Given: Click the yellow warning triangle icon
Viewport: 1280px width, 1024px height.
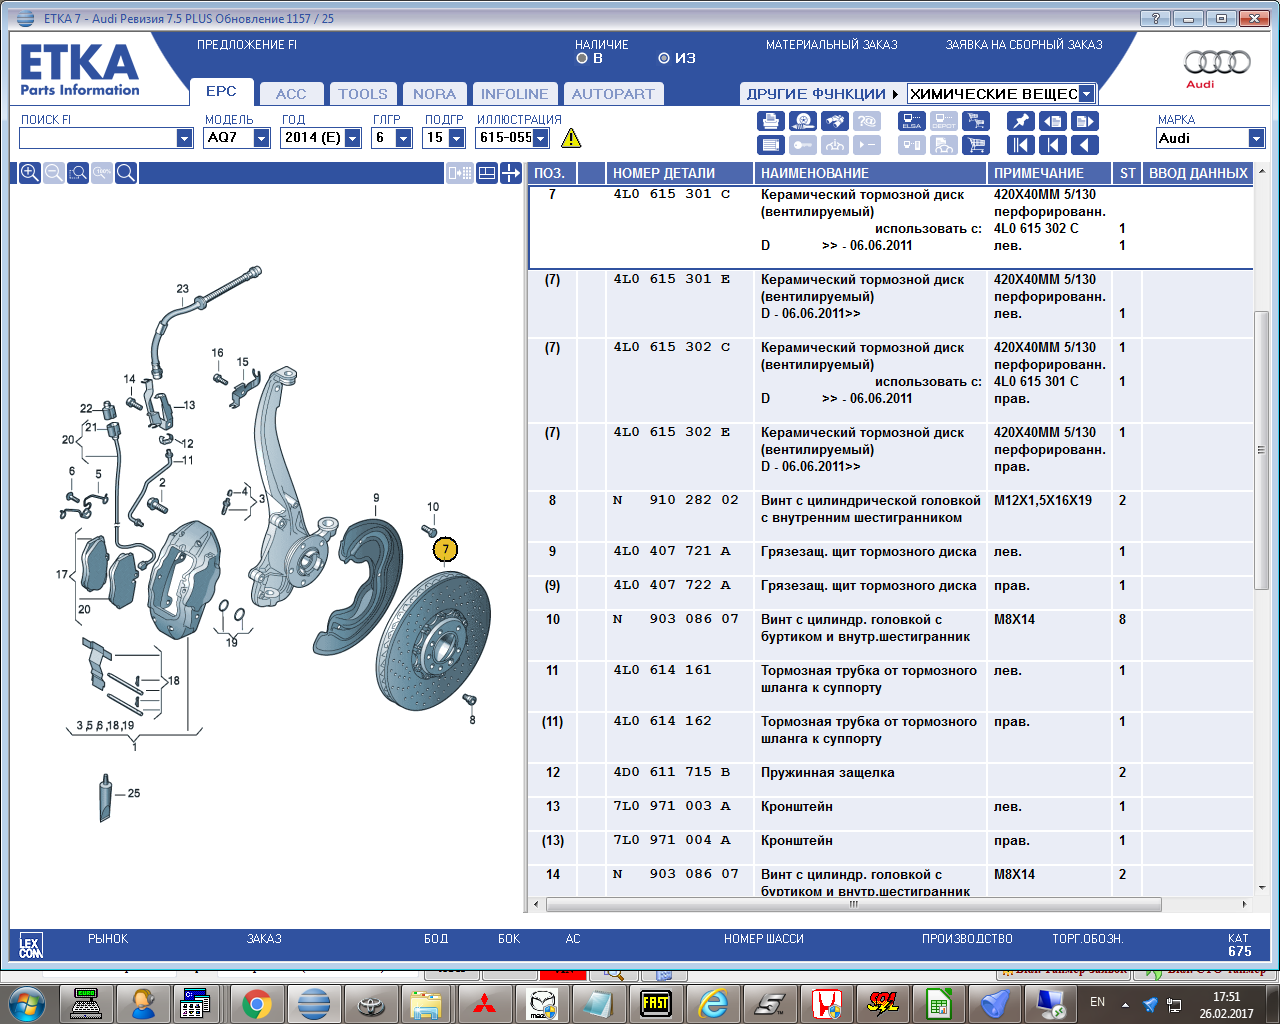Looking at the screenshot, I should (571, 138).
